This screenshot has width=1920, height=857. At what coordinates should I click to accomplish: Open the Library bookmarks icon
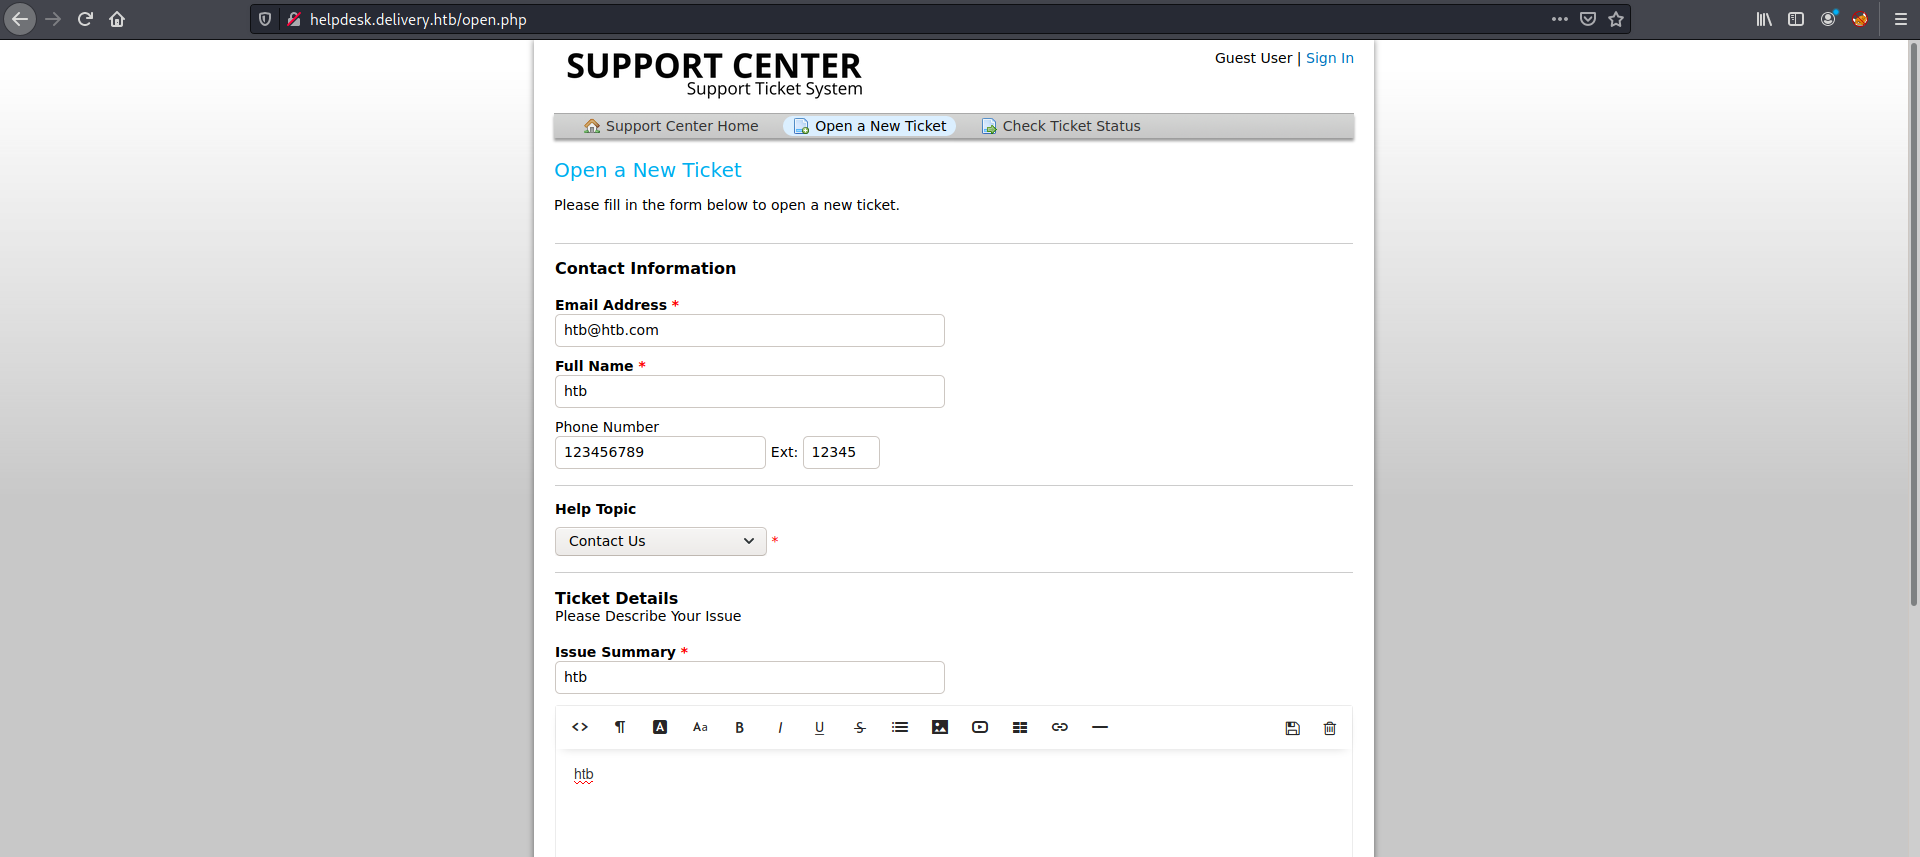1764,19
